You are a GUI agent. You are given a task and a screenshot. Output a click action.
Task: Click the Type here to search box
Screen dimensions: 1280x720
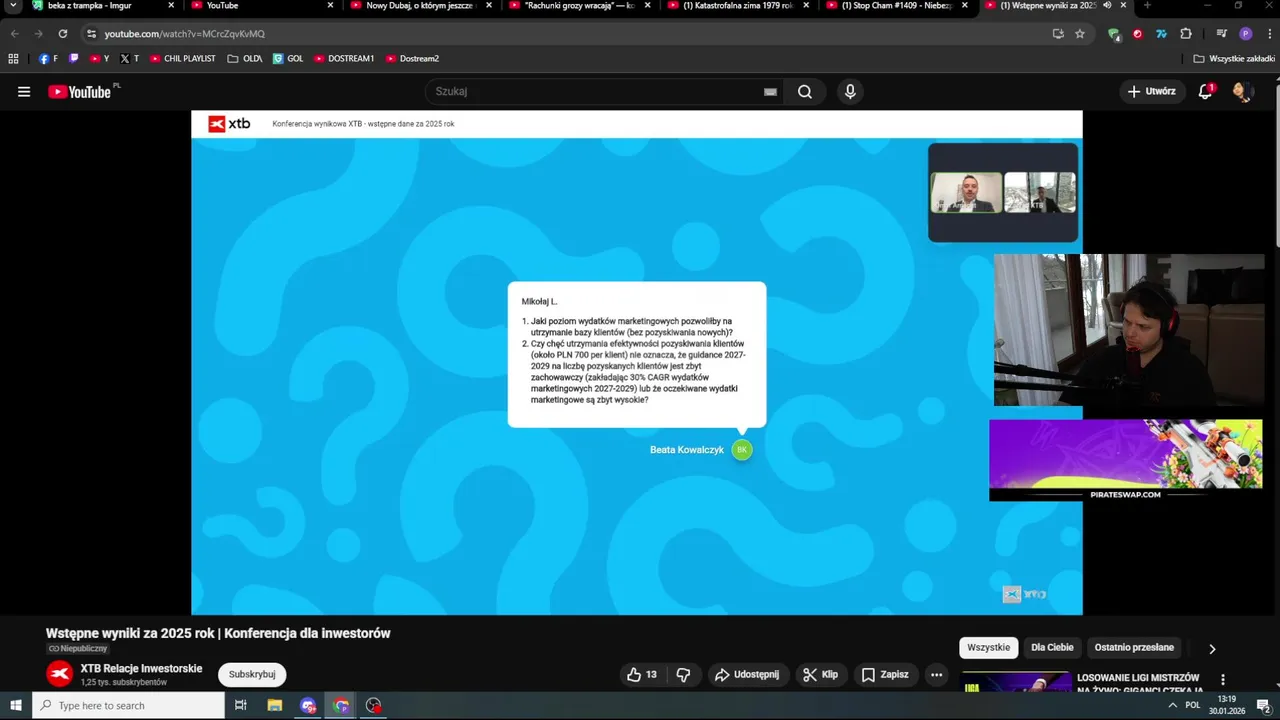(x=129, y=706)
